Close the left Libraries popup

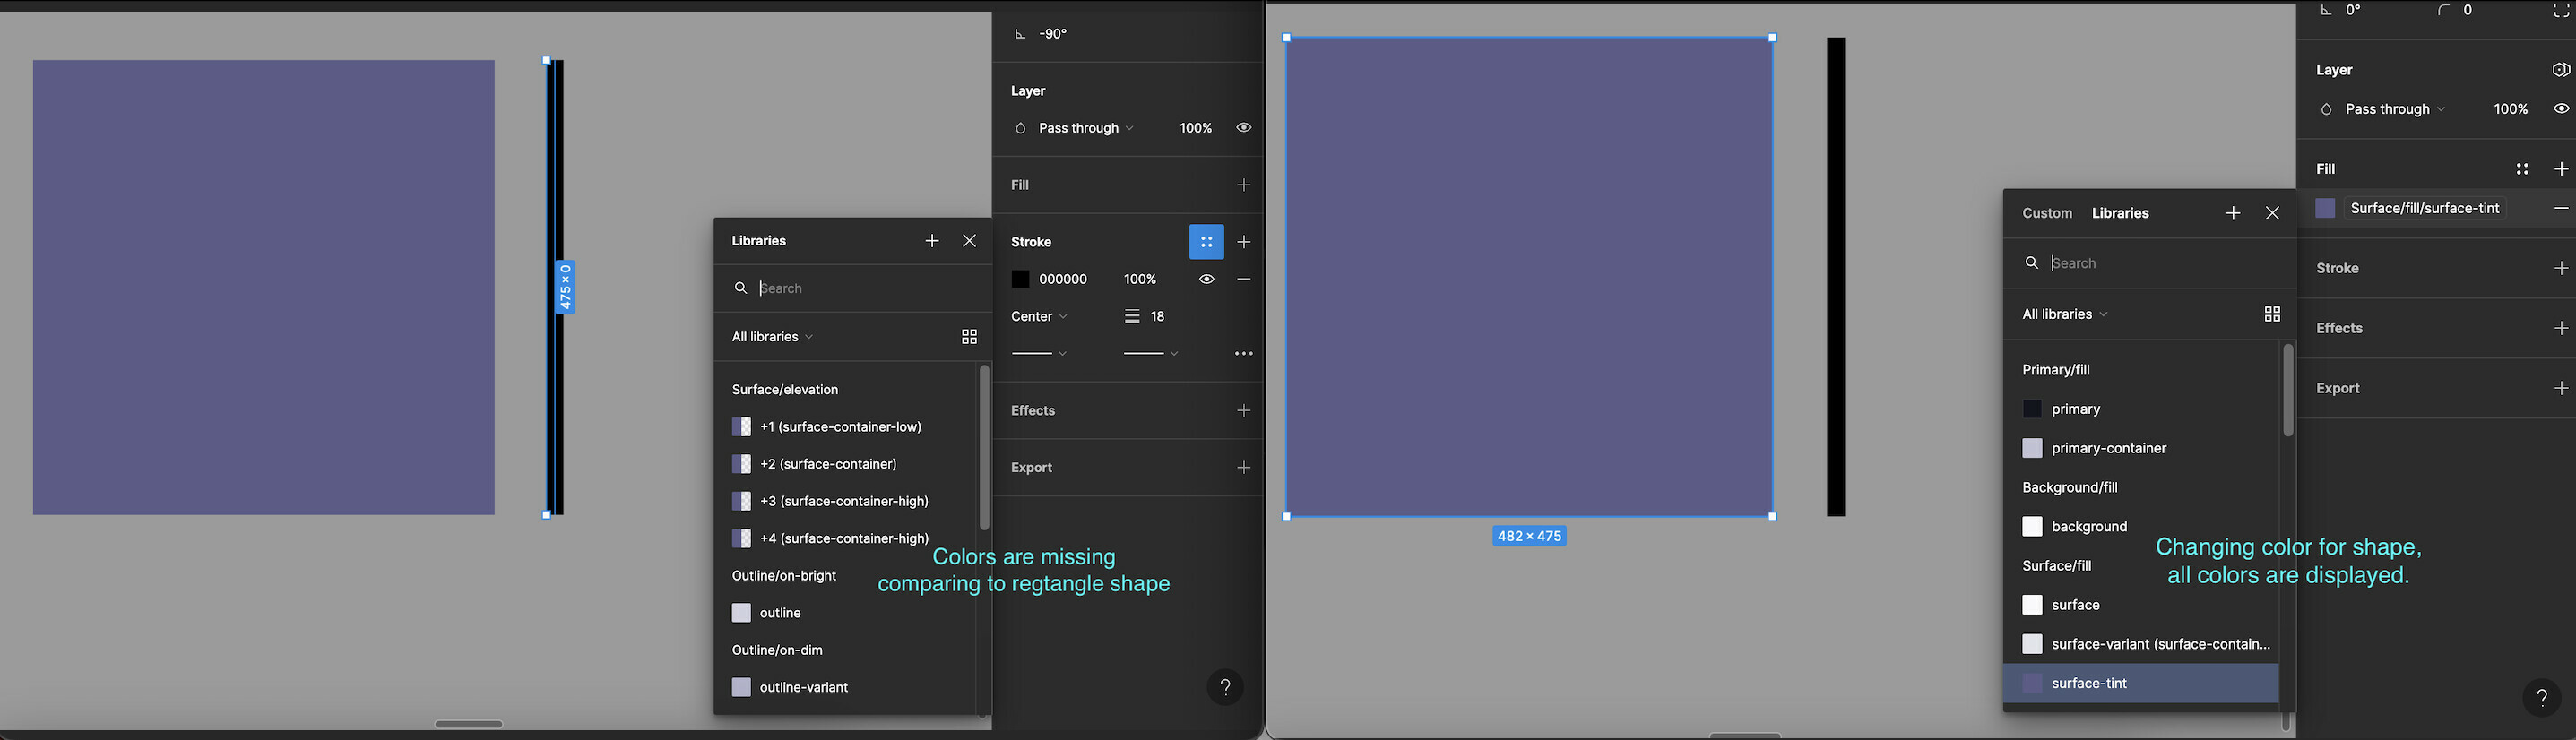pos(968,241)
